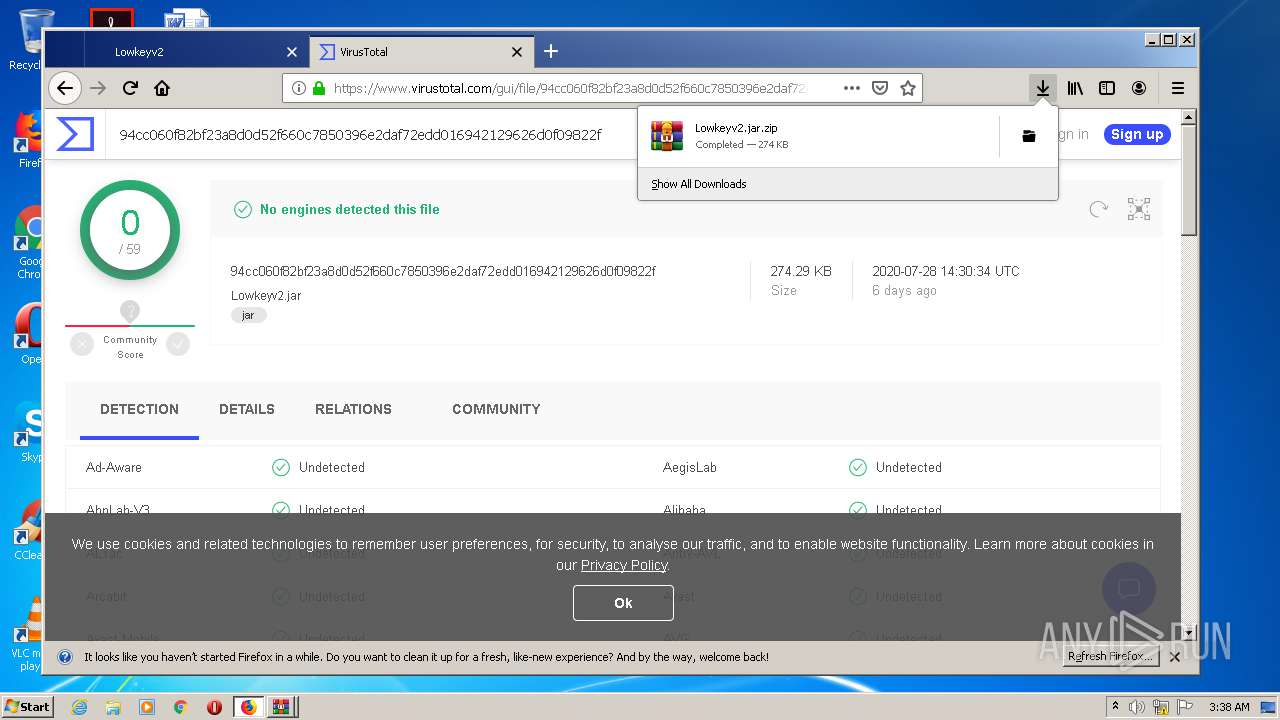Open the Firefox home page
Screen dimensions: 1280x720
(x=162, y=88)
